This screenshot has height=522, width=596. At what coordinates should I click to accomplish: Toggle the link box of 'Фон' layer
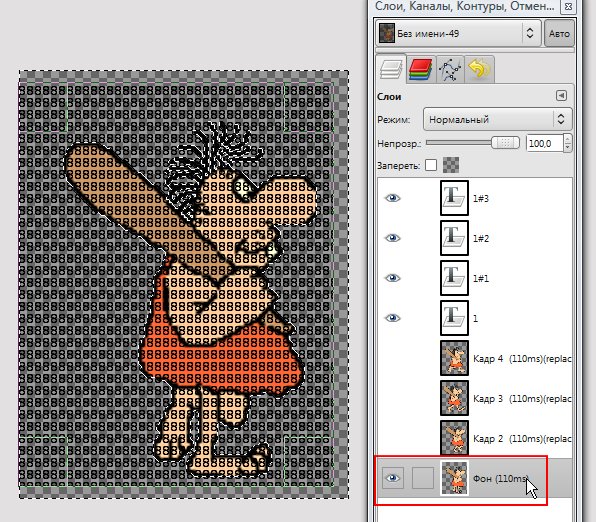pos(423,478)
